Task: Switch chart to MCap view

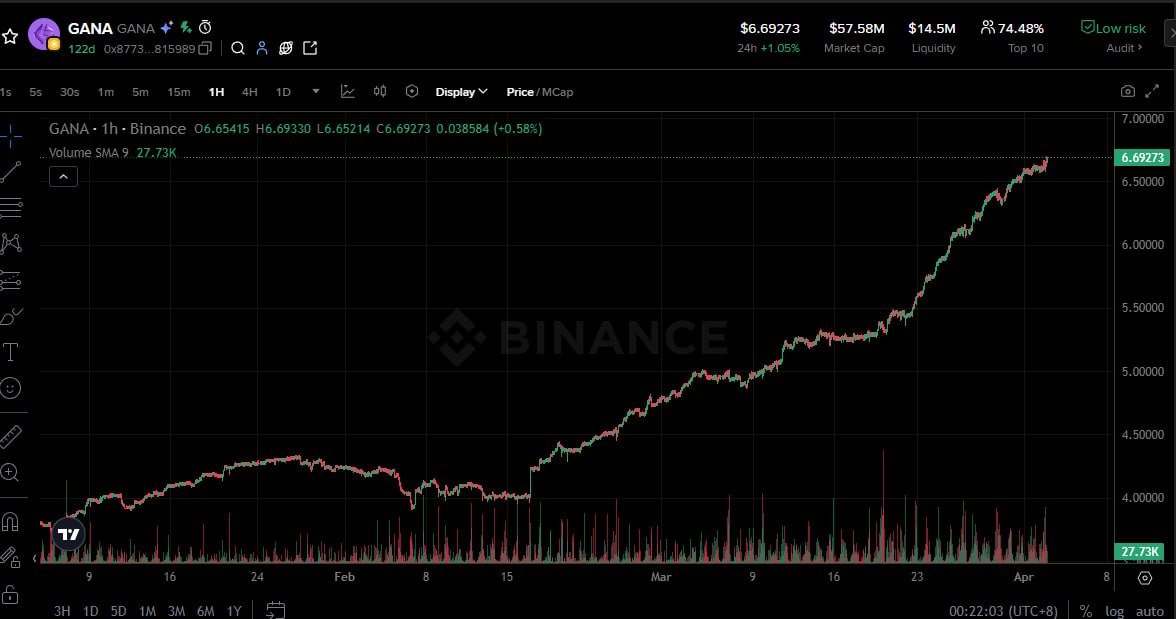Action: coord(557,92)
